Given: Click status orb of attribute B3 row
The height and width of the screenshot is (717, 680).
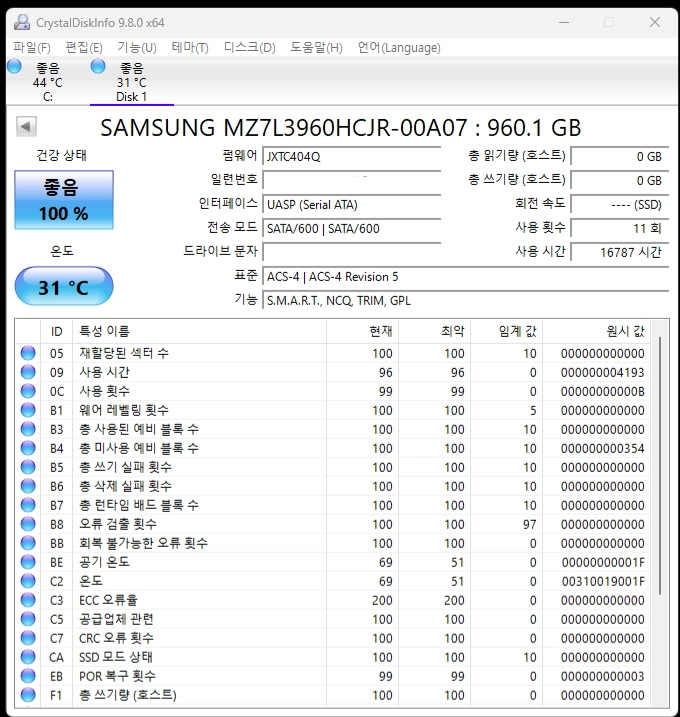Looking at the screenshot, I should (x=28, y=429).
